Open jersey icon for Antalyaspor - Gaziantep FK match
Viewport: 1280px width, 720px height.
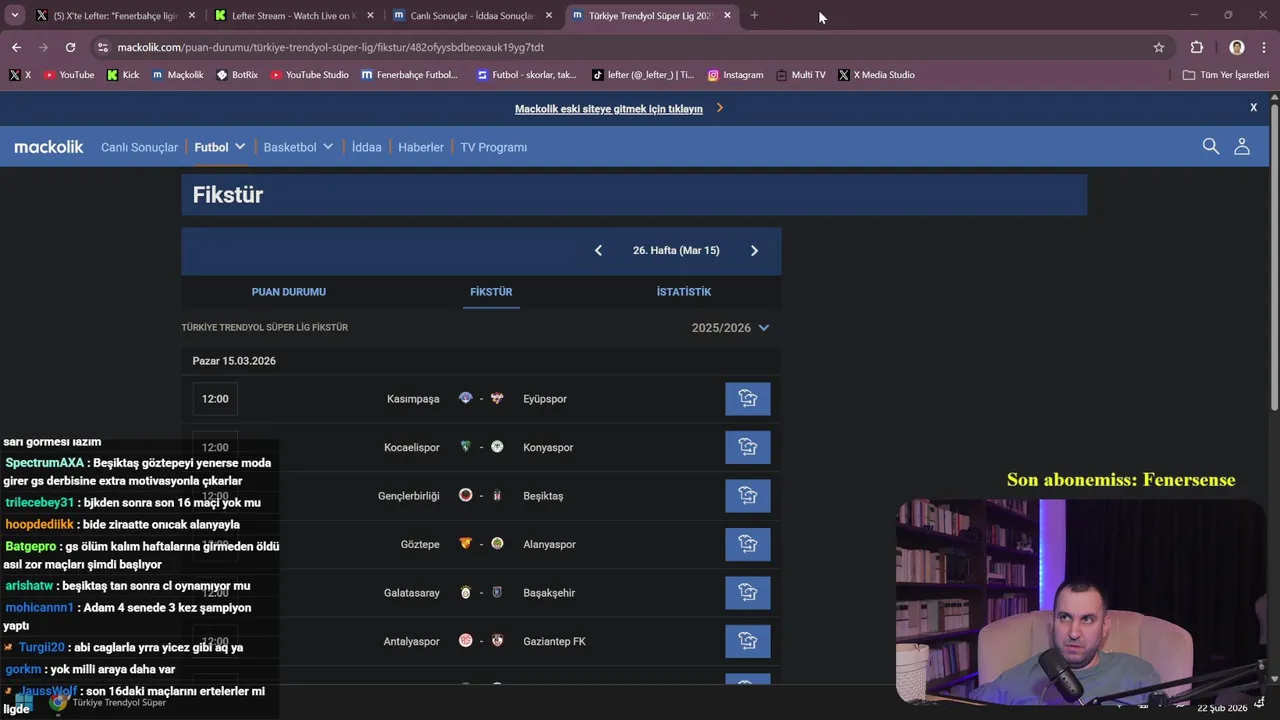(748, 641)
